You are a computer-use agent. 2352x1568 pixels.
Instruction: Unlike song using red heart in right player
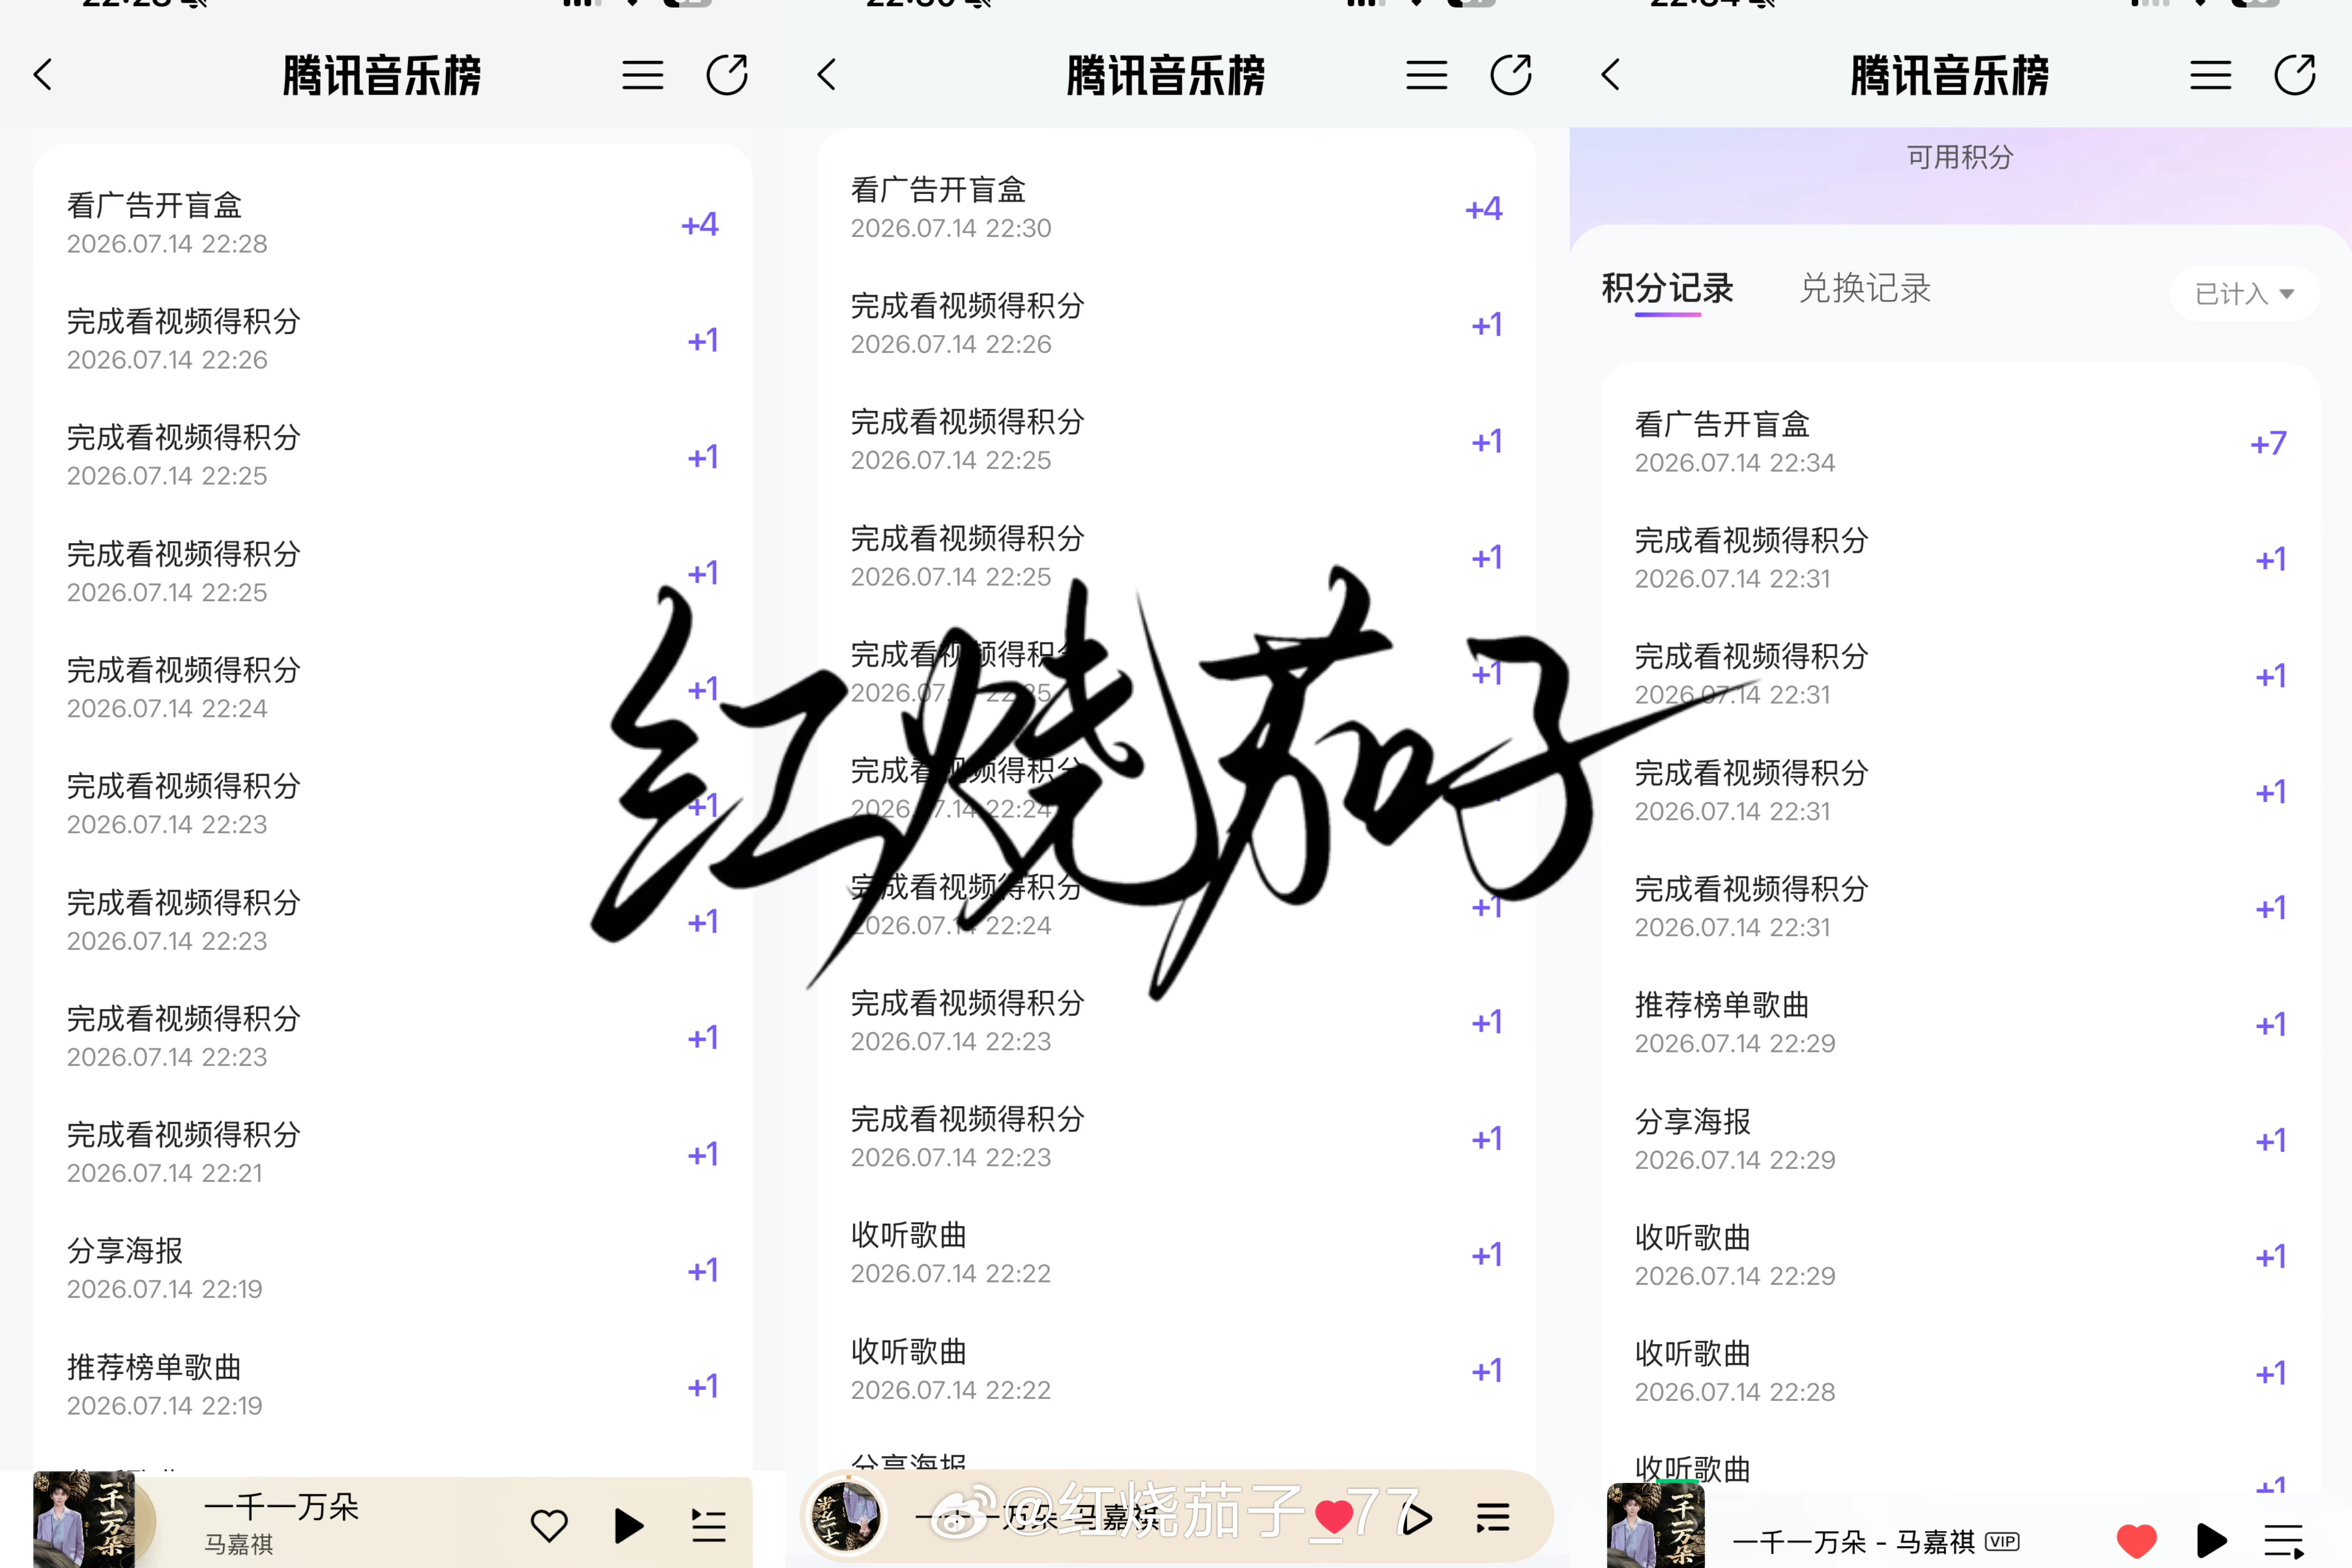pyautogui.click(x=2137, y=1541)
